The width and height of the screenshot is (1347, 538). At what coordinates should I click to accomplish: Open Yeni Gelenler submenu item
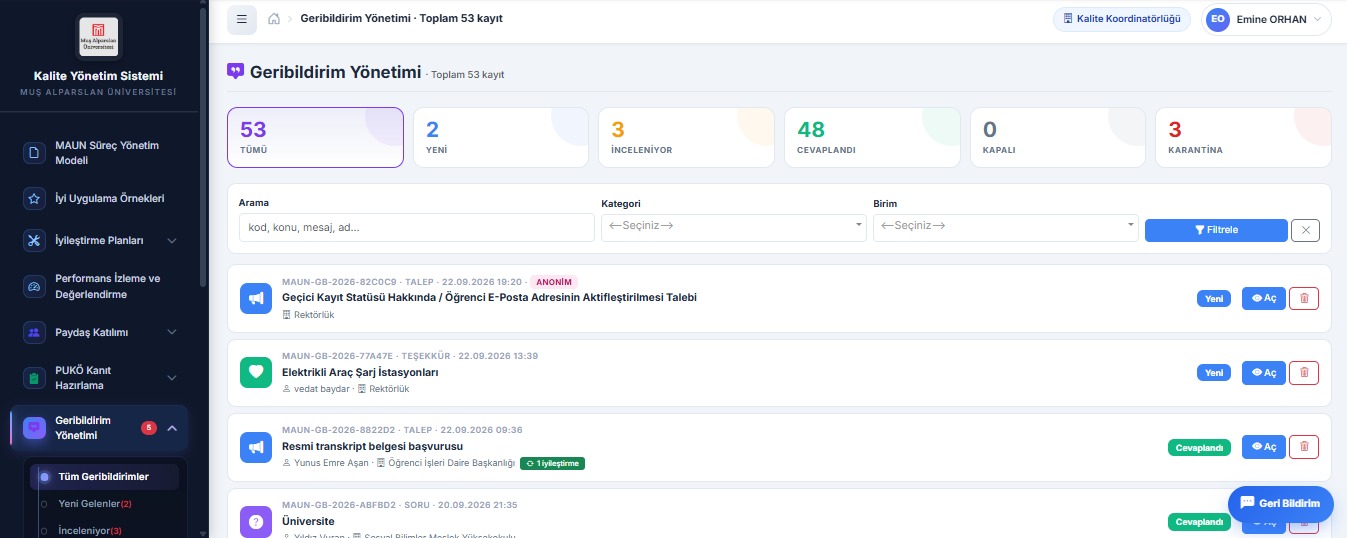(95, 503)
